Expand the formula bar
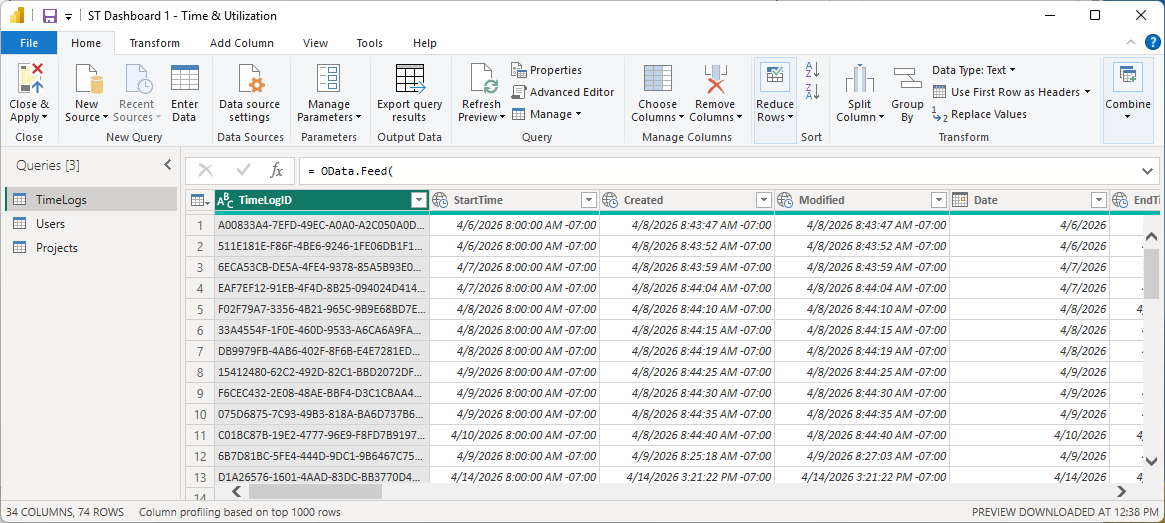 pyautogui.click(x=1146, y=172)
